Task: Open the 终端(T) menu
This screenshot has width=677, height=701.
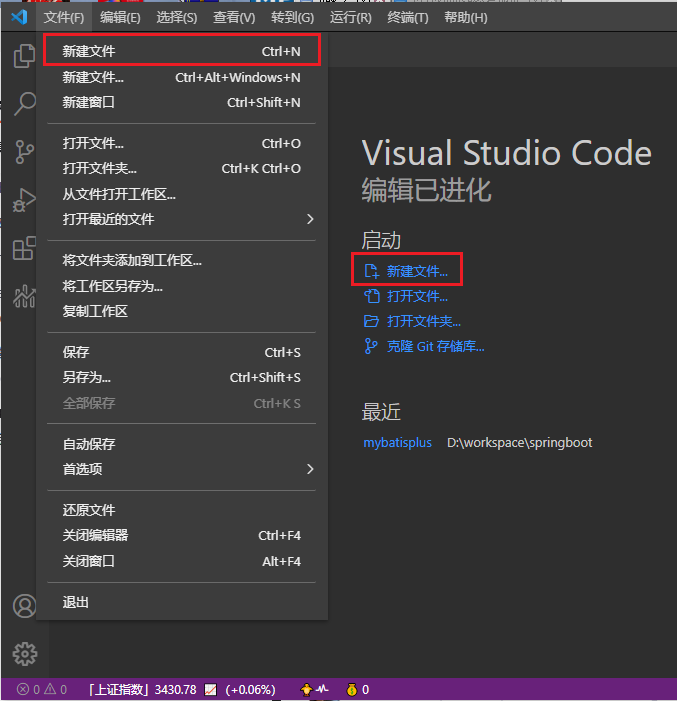Action: pos(408,17)
